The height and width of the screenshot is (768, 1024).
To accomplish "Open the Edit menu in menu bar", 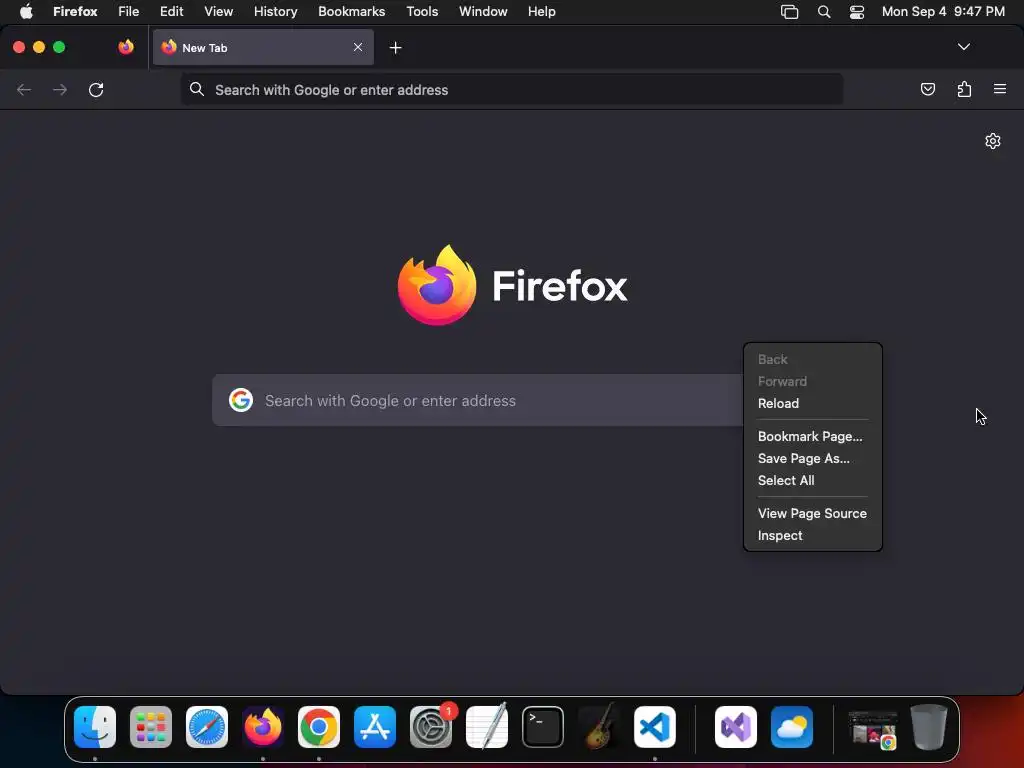I will pyautogui.click(x=171, y=12).
